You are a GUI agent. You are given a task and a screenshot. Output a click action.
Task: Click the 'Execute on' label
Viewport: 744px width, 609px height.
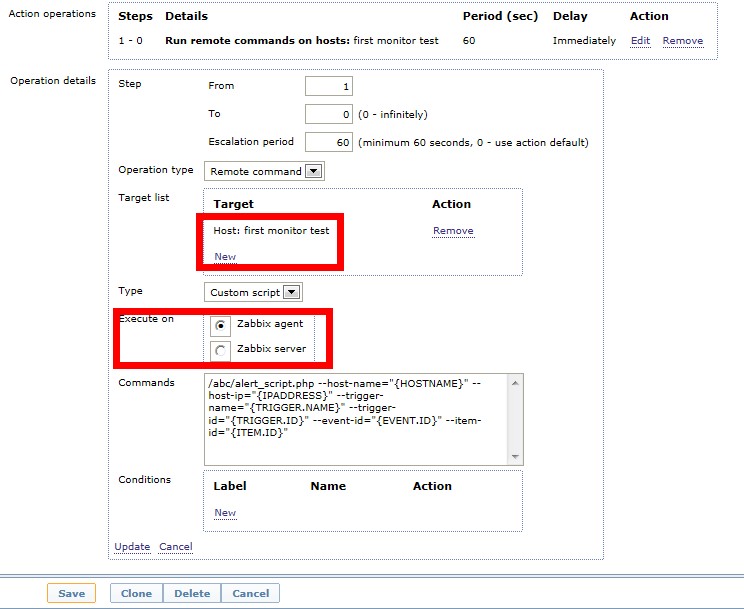tap(146, 319)
